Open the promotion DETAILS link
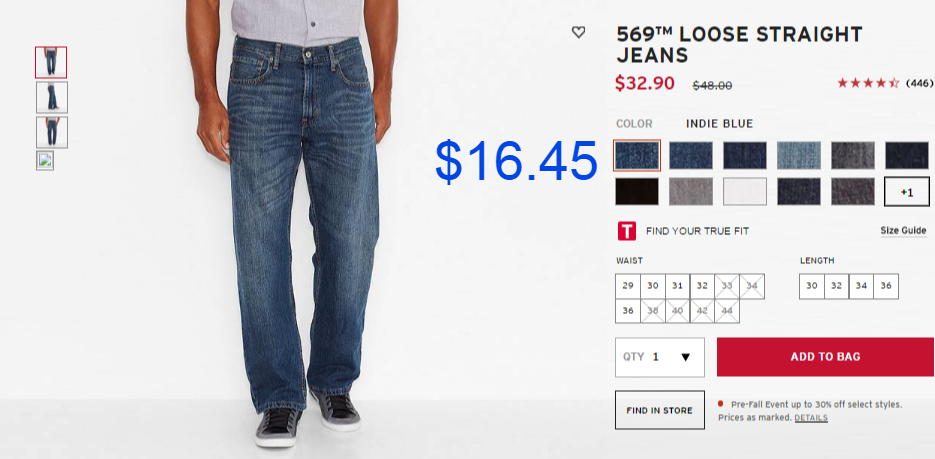The image size is (935, 459). tap(811, 418)
